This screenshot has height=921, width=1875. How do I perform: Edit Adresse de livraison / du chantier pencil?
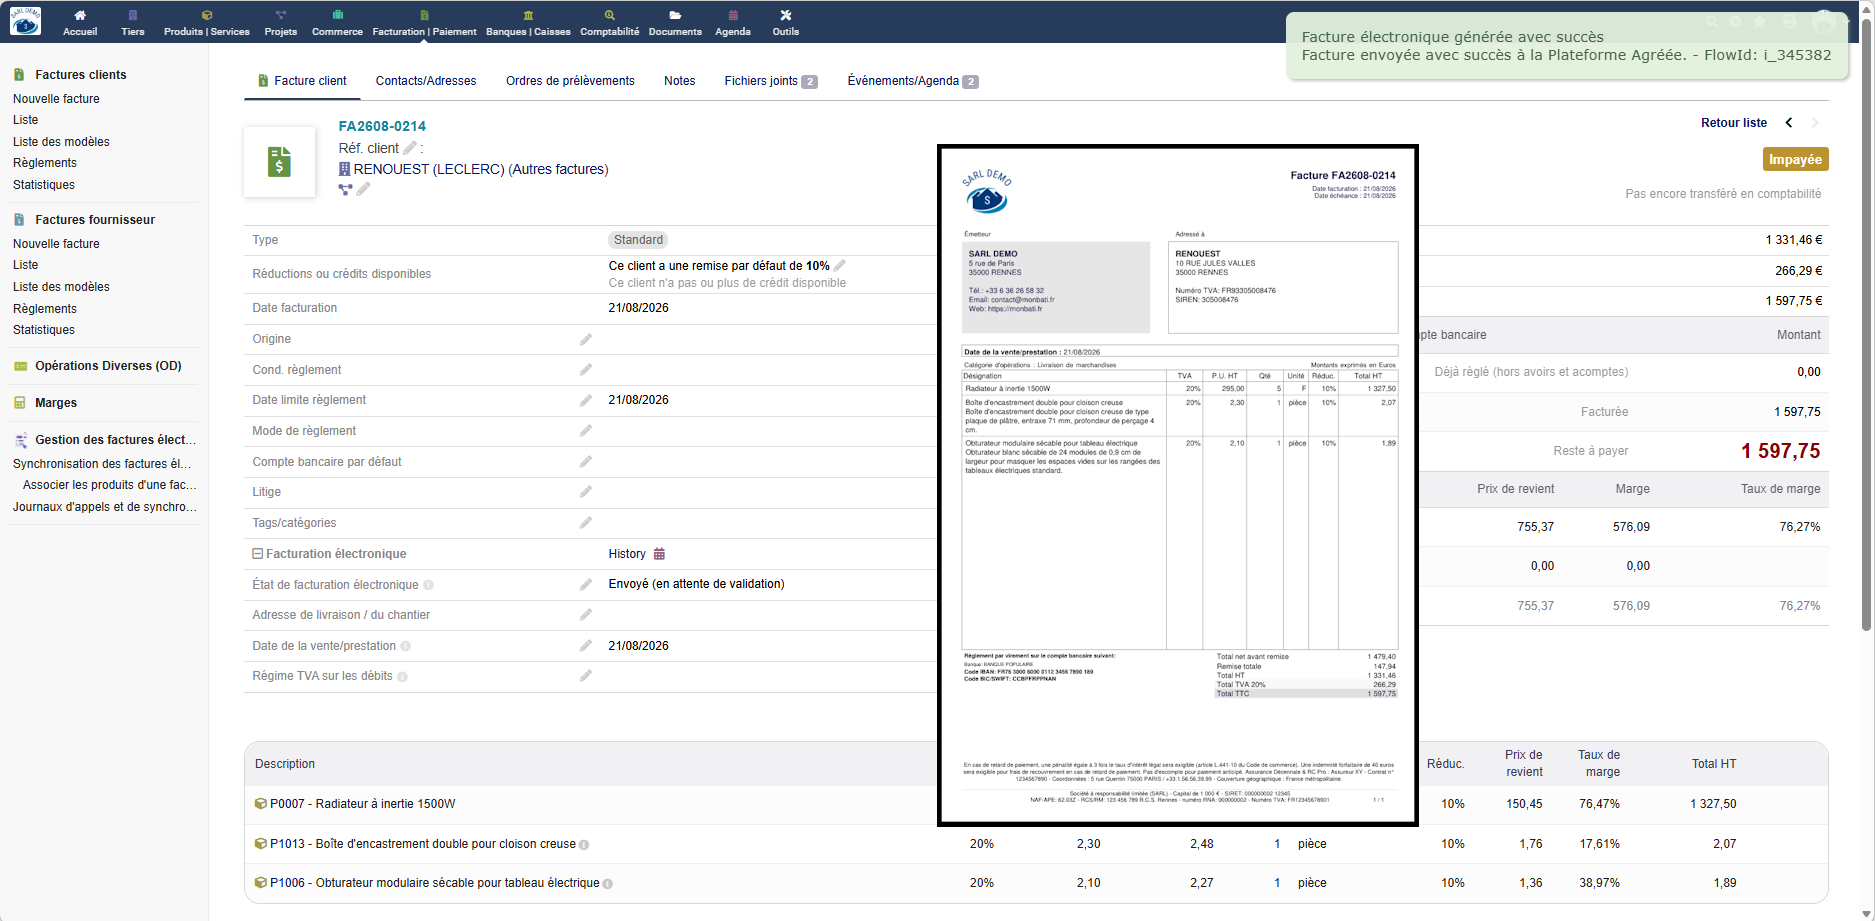click(586, 615)
